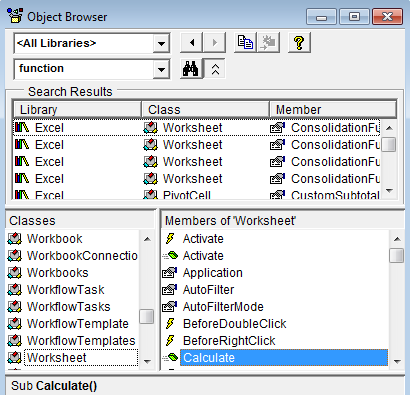This screenshot has height=395, width=410.
Task: Click the Go Forward arrow button
Action: click(214, 43)
